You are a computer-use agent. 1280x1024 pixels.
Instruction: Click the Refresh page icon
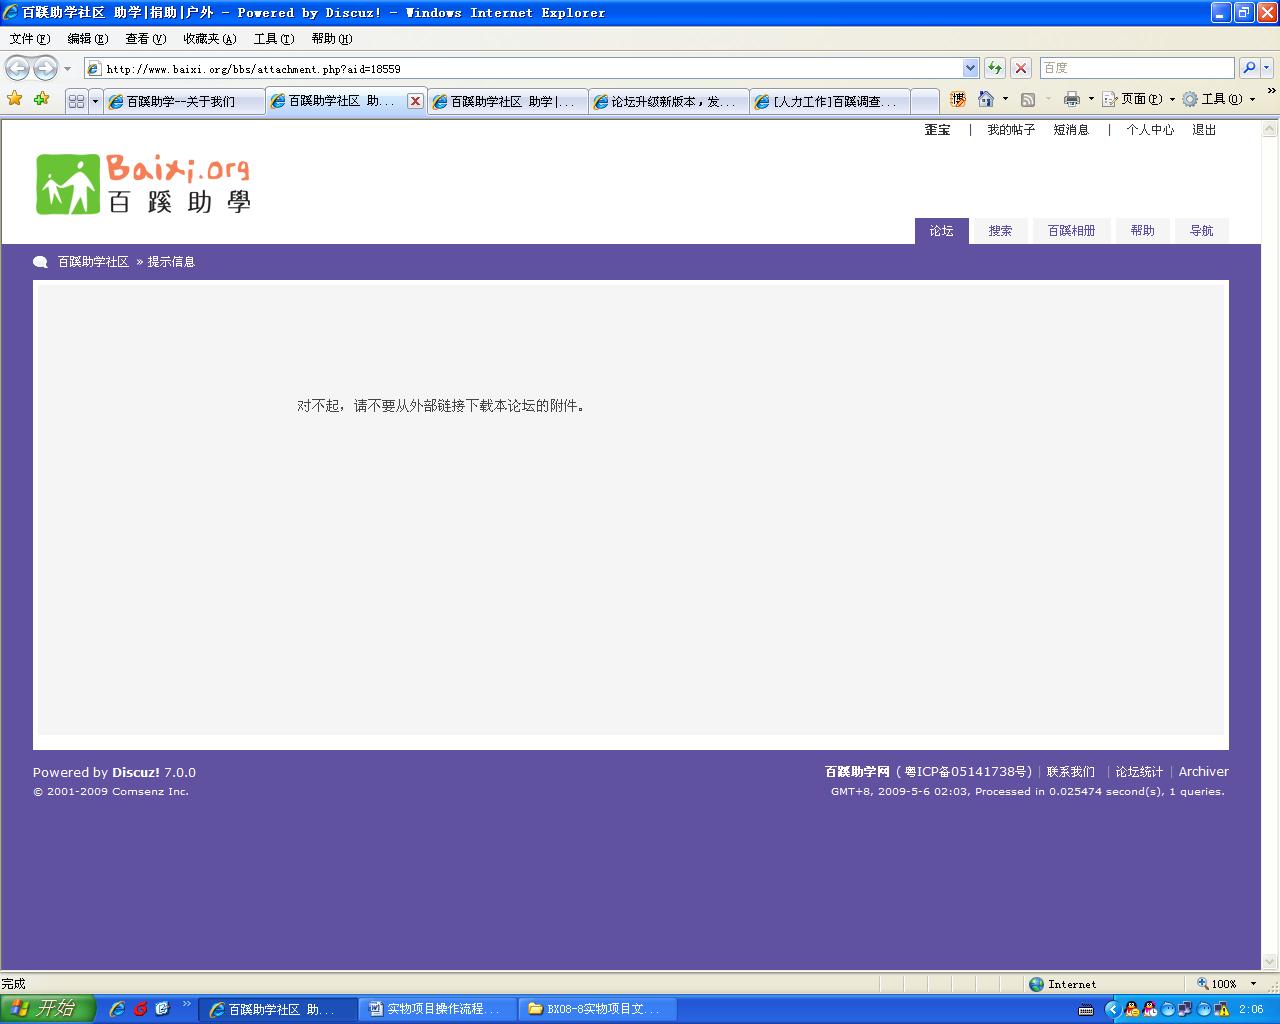point(995,68)
